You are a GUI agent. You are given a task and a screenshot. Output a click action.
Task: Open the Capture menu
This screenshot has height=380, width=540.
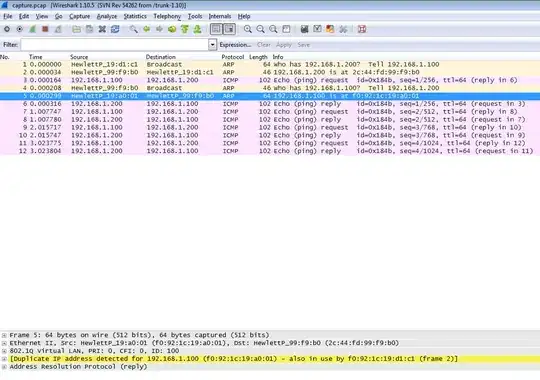[80, 16]
